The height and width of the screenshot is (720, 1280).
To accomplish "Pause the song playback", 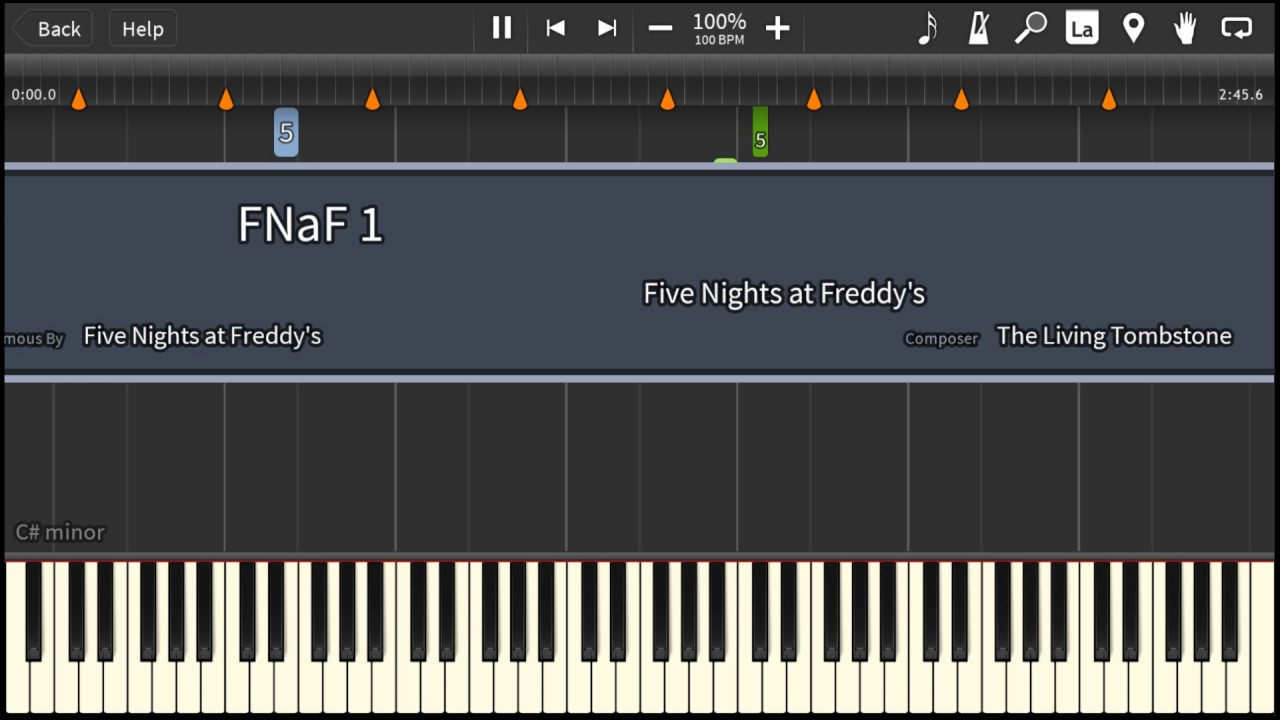I will (502, 28).
